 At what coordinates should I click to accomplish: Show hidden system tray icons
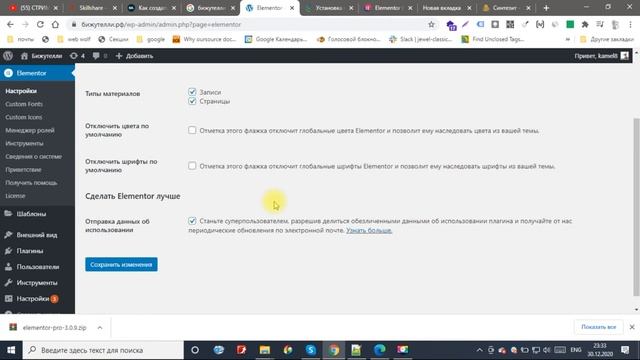pos(480,350)
